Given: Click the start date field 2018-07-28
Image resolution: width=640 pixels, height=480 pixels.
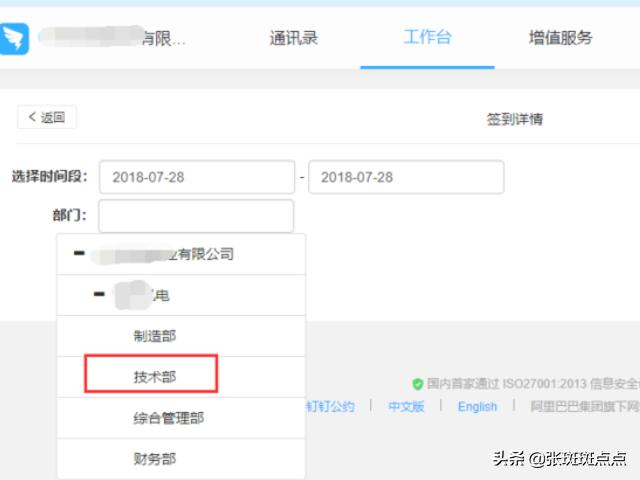Looking at the screenshot, I should (197, 177).
